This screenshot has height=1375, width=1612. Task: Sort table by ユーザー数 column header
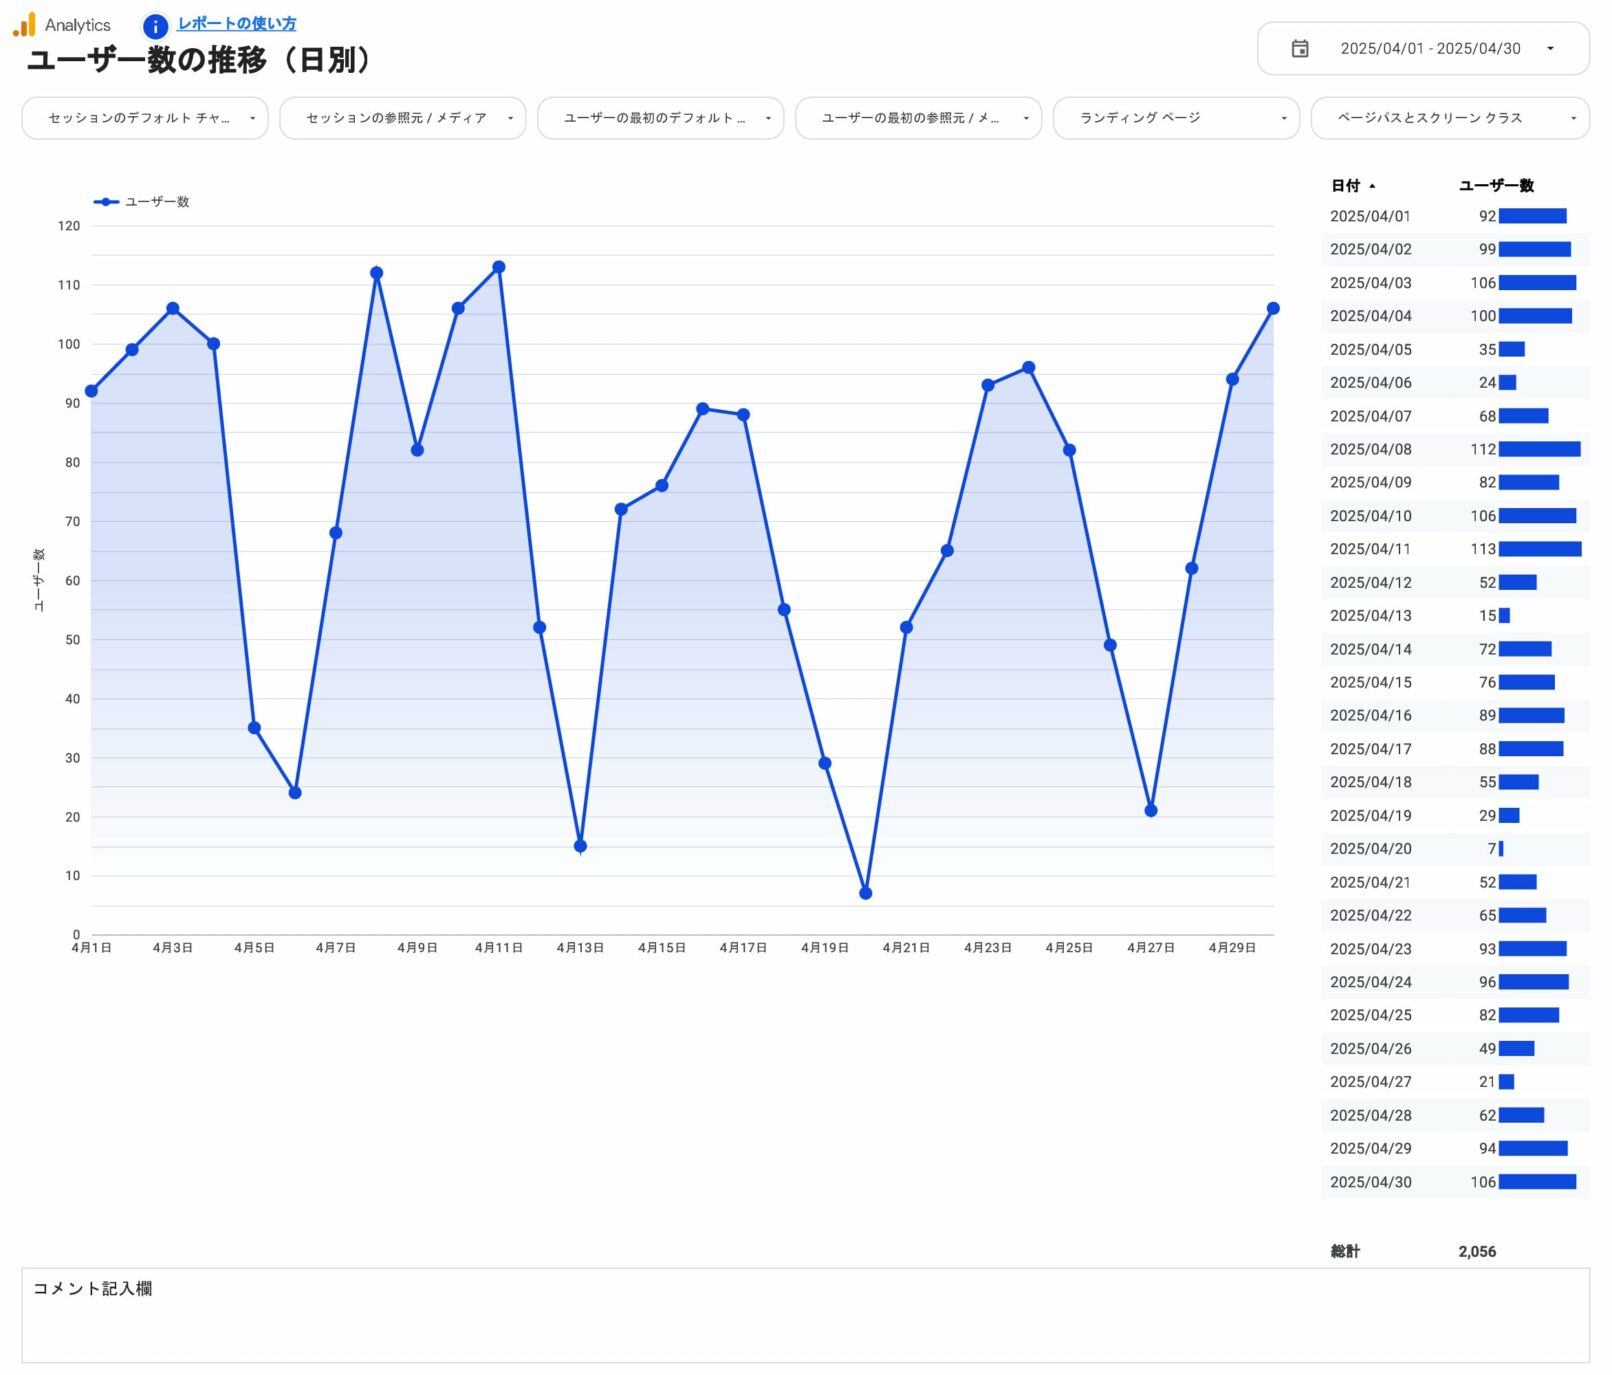1495,186
